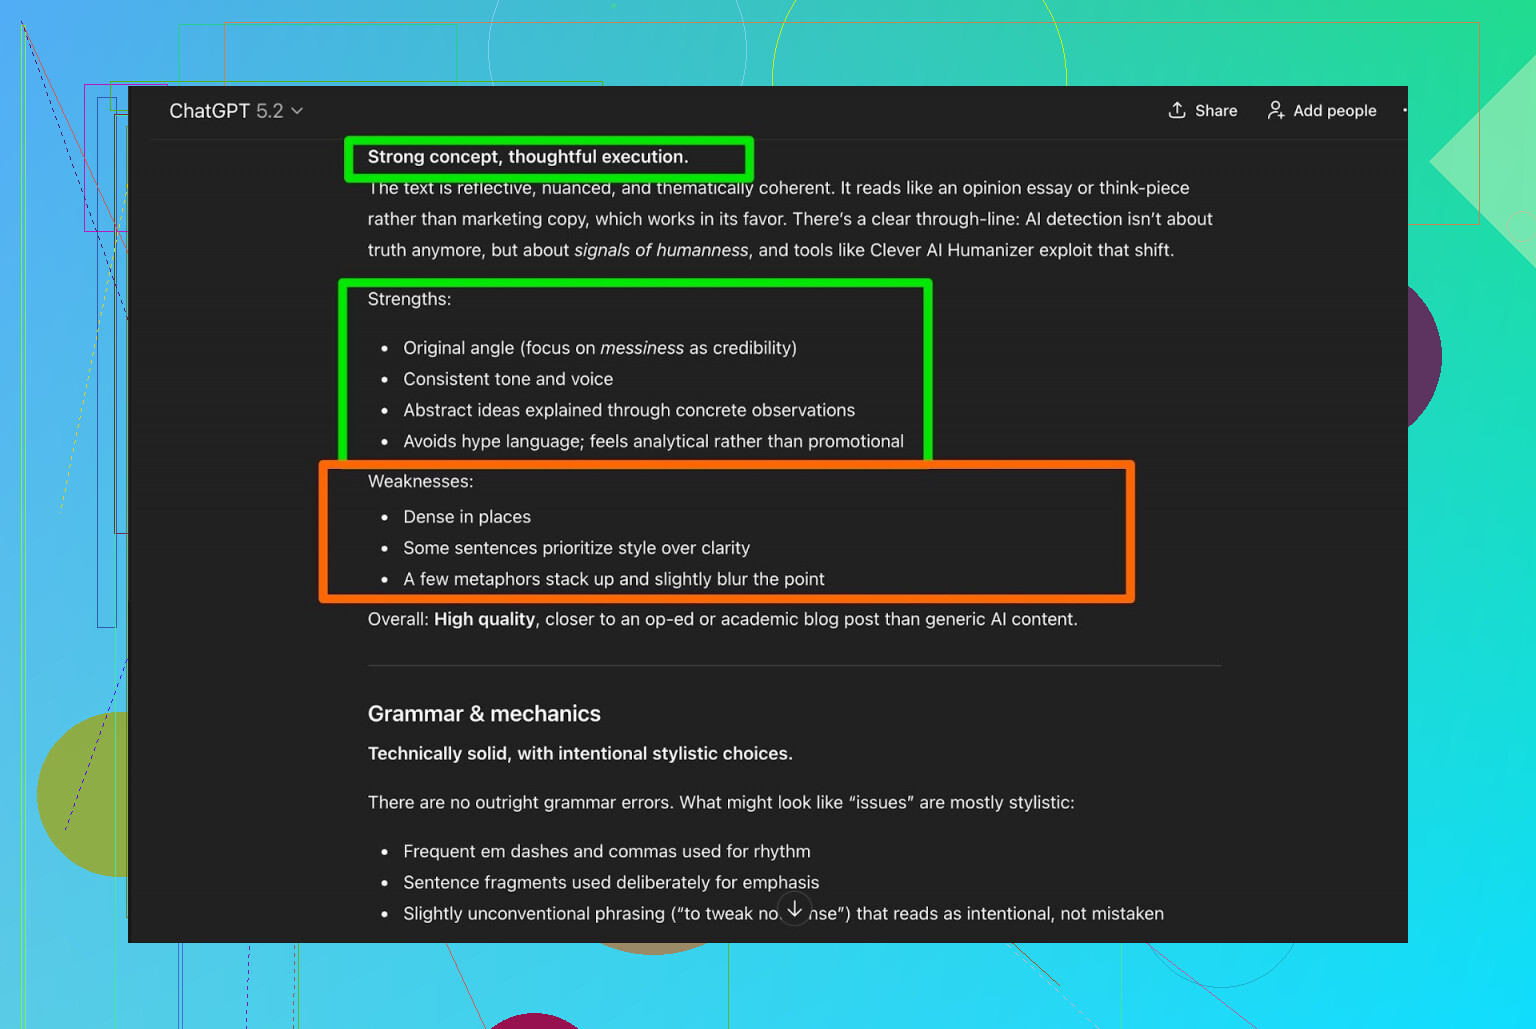Expand the ChatGPT 5.2 model chevron
1536x1029 pixels.
[x=297, y=111]
